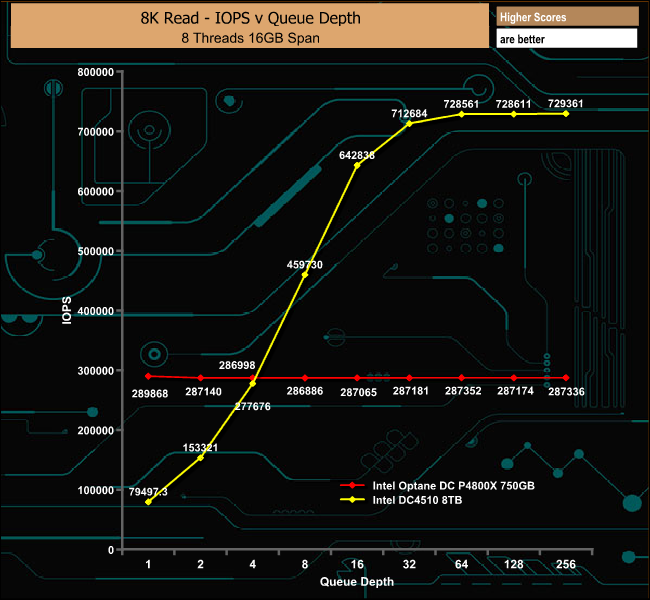Click the y-axis label 200000
Viewport: 650px width, 600px height.
(95, 430)
